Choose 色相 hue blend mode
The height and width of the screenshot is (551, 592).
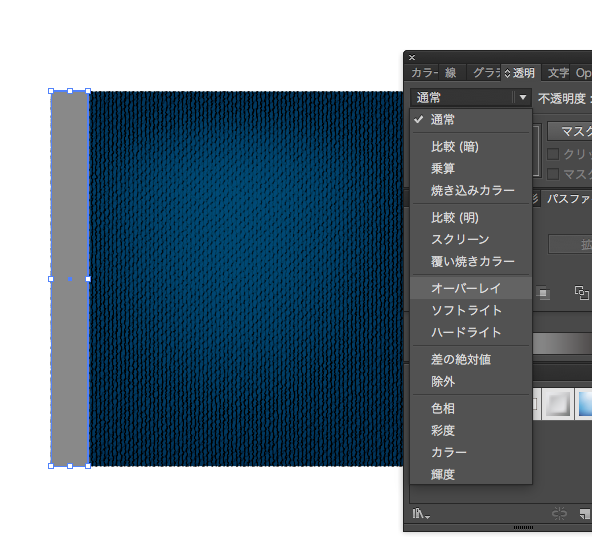(x=471, y=409)
